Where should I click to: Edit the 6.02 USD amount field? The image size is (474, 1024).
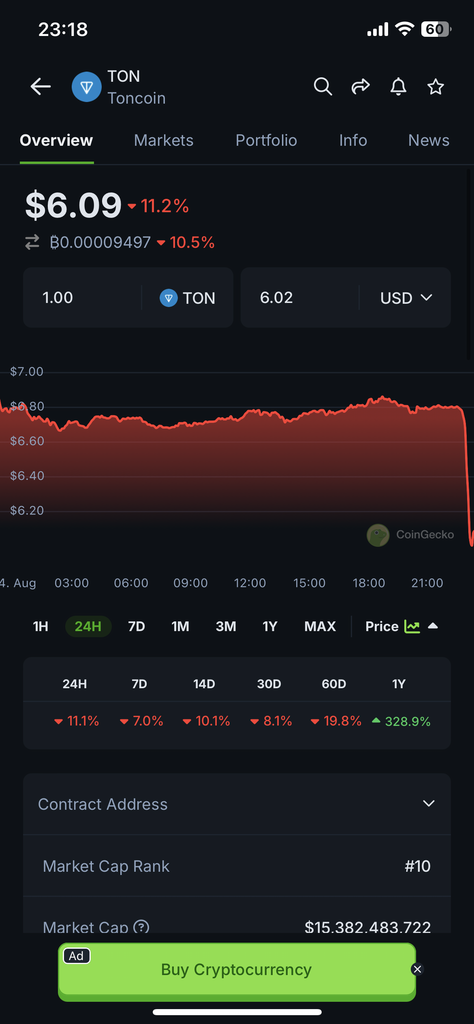coord(300,298)
